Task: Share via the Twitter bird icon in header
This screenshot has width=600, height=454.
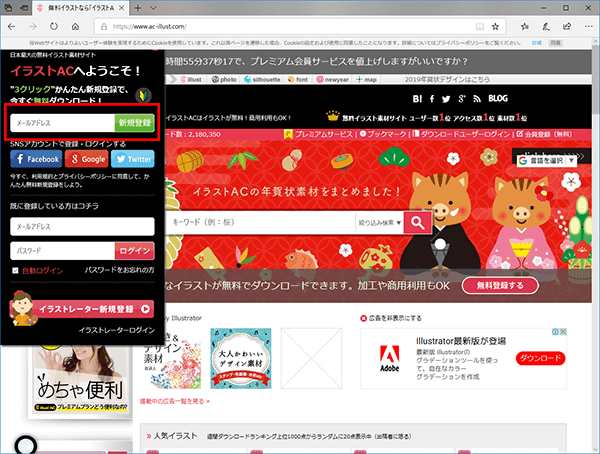Action: tap(446, 99)
